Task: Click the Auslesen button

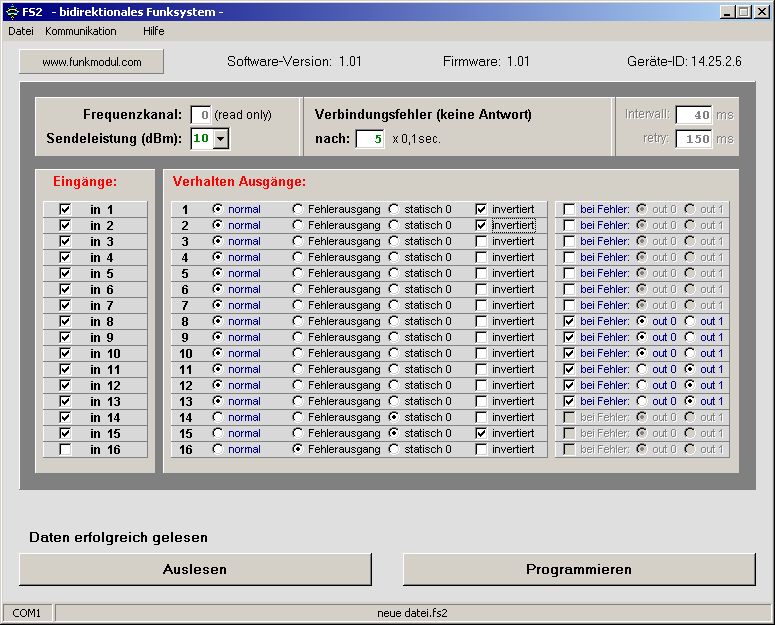Action: tap(195, 569)
